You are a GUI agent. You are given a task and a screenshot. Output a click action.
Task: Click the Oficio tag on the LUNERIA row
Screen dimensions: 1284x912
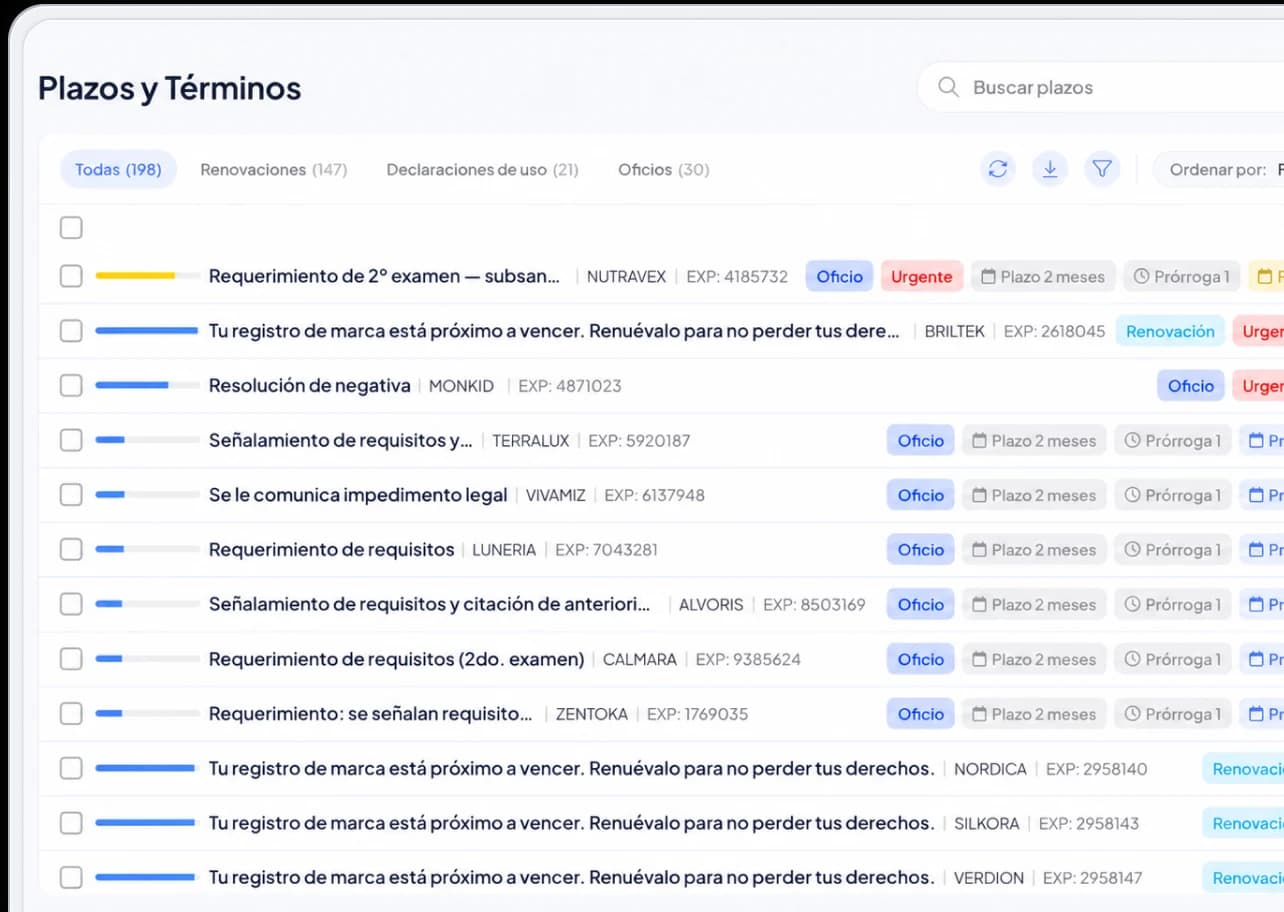[921, 550]
